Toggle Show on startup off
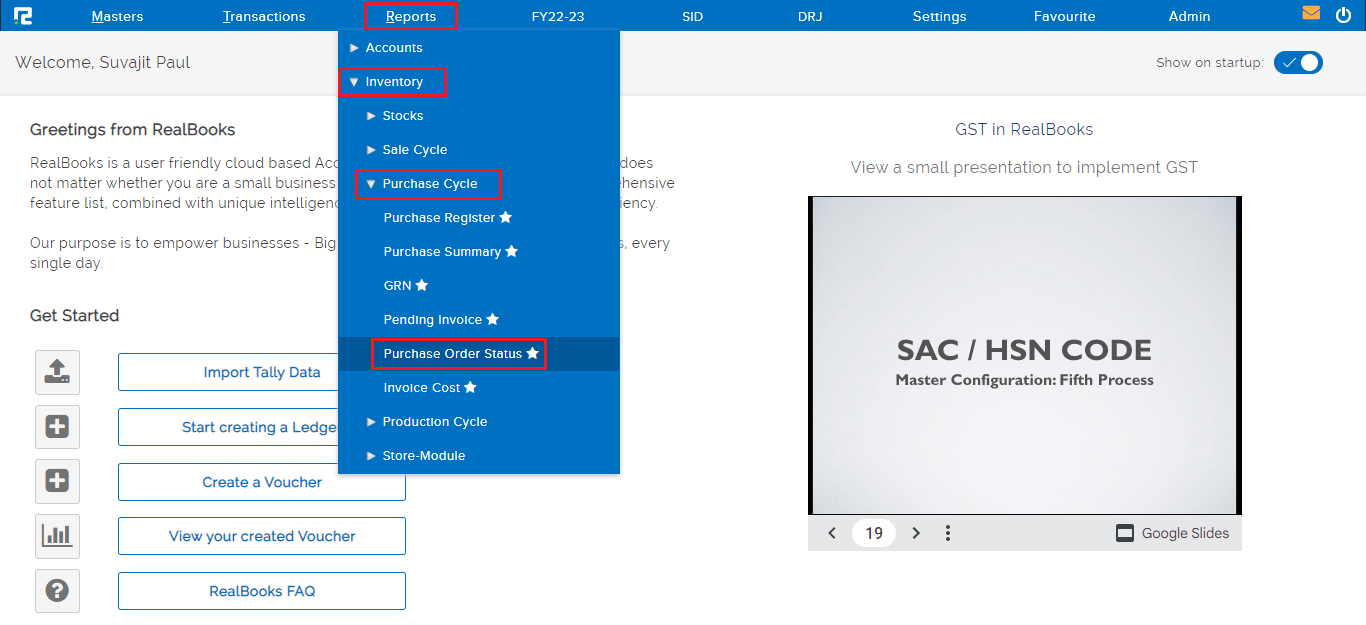The image size is (1366, 625). click(1298, 62)
